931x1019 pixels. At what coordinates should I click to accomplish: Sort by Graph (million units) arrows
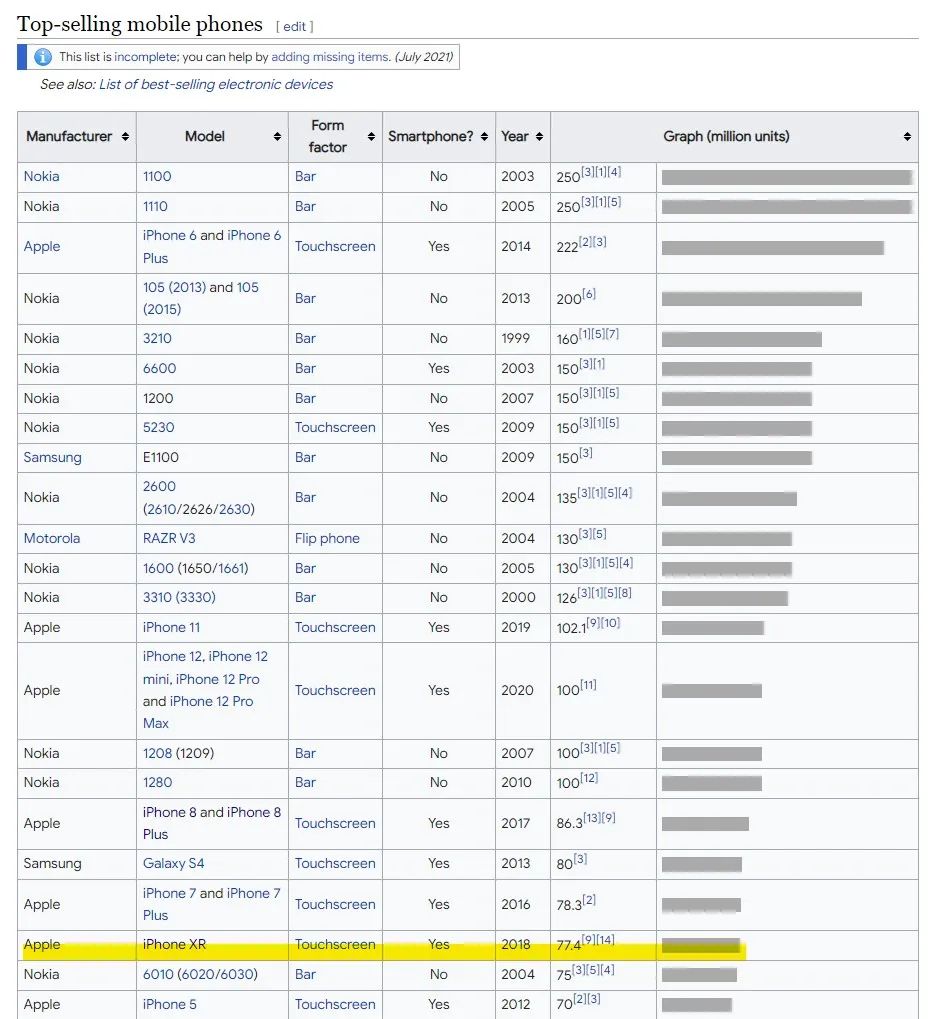click(907, 137)
